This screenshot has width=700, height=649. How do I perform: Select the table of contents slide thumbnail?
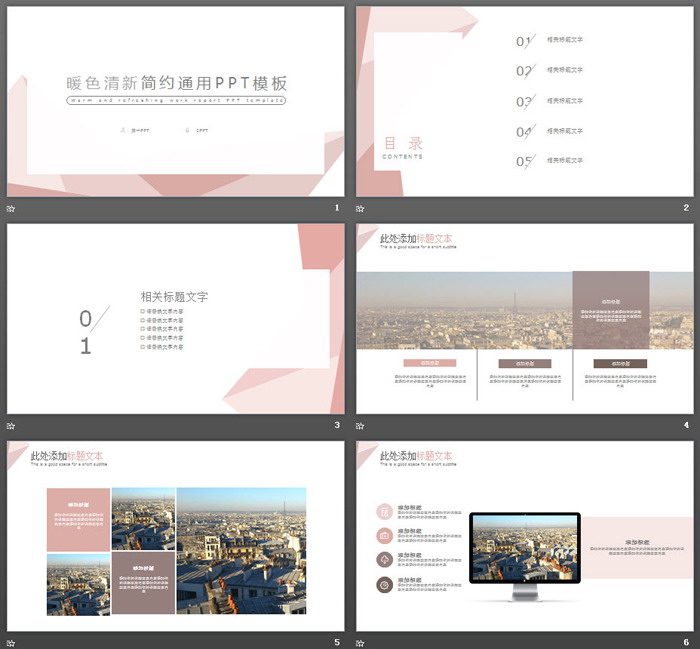click(524, 101)
